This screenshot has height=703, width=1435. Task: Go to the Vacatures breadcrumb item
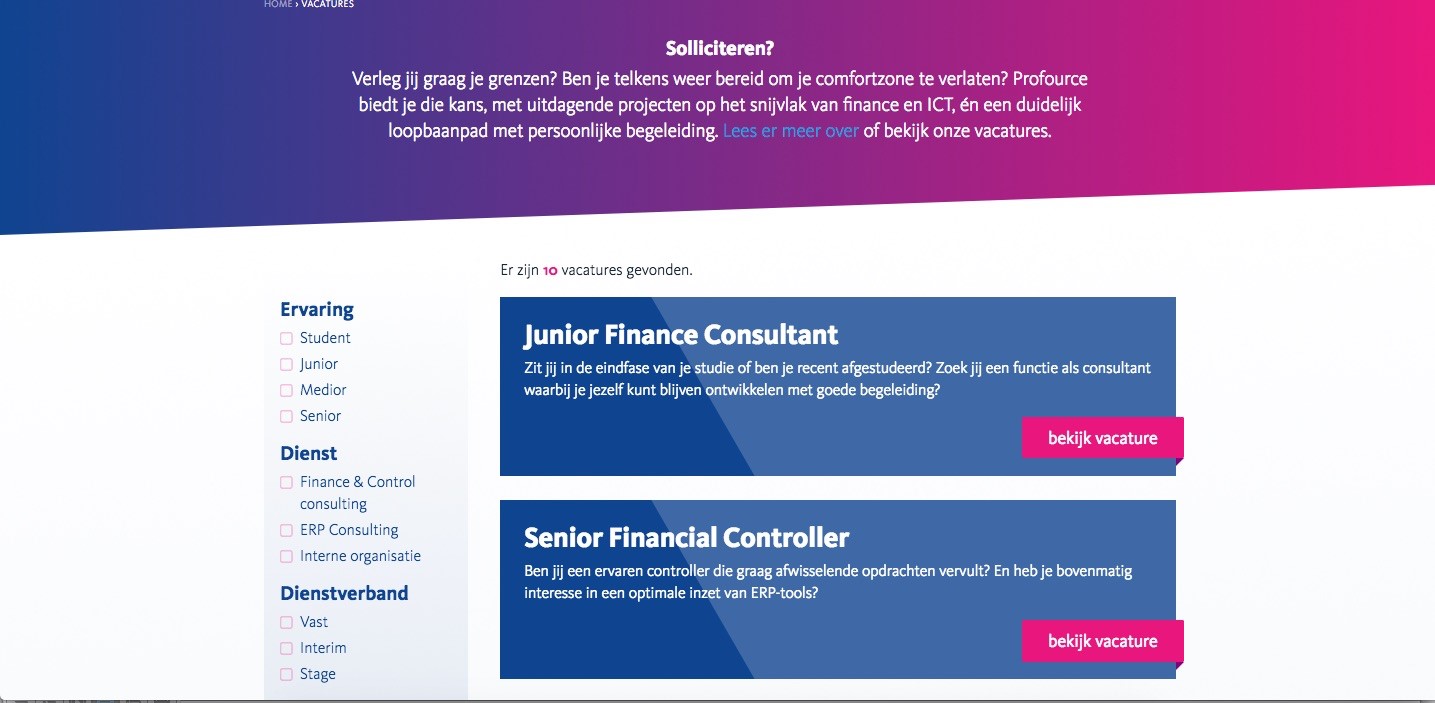(x=327, y=4)
